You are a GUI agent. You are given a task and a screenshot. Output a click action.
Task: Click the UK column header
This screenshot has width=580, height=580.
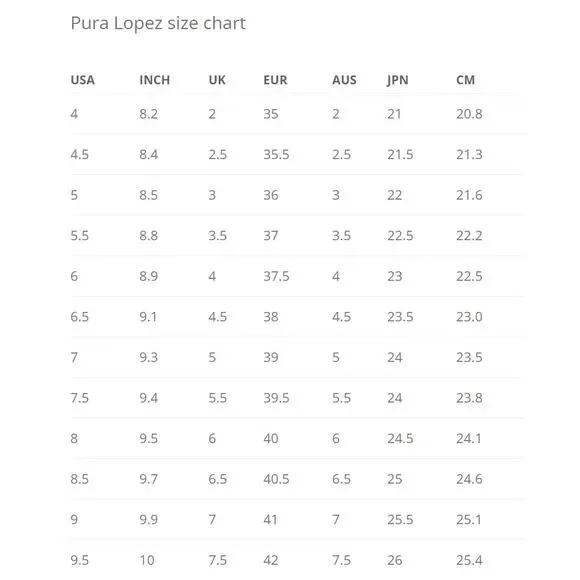click(x=217, y=80)
